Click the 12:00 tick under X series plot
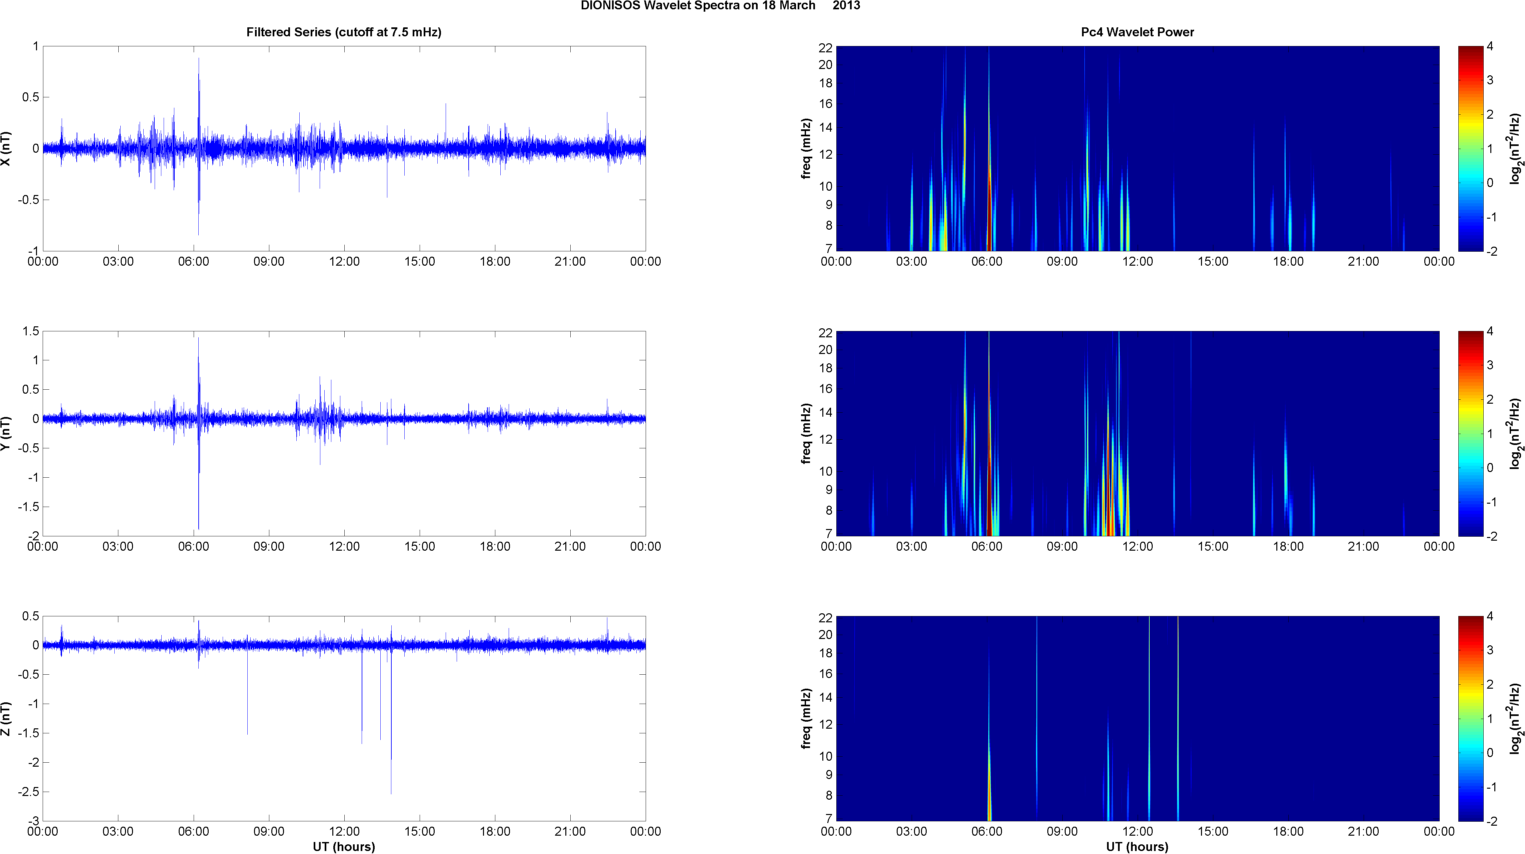The height and width of the screenshot is (854, 1525). pyautogui.click(x=344, y=262)
